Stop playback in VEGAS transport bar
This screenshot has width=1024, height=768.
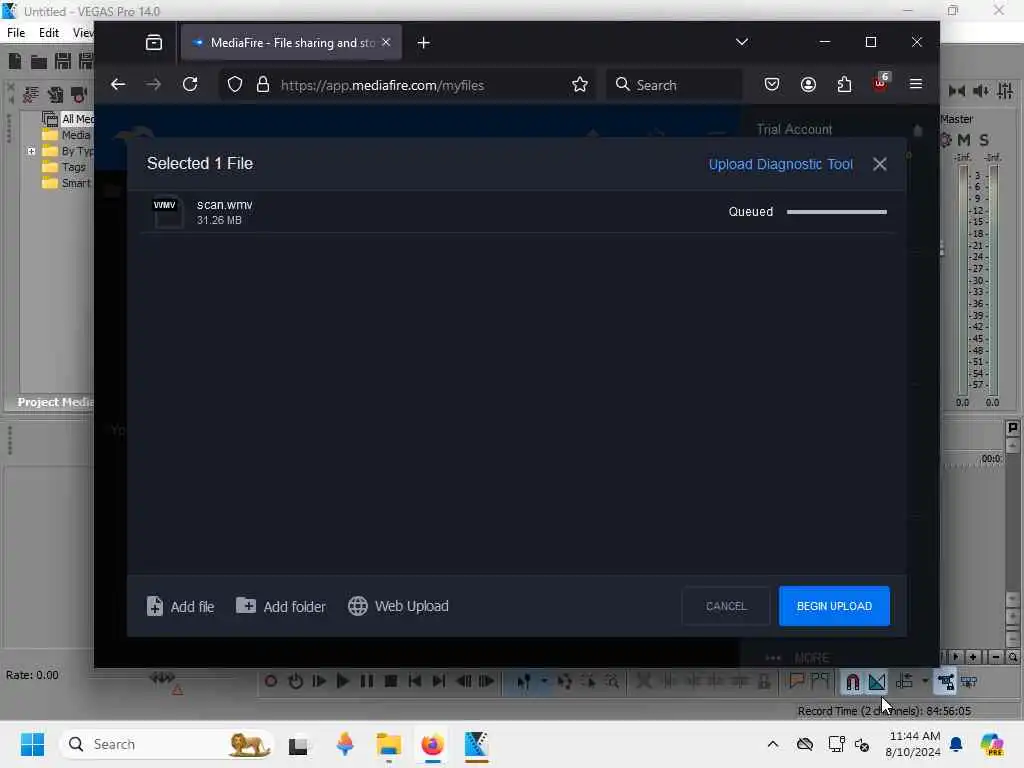pos(391,682)
